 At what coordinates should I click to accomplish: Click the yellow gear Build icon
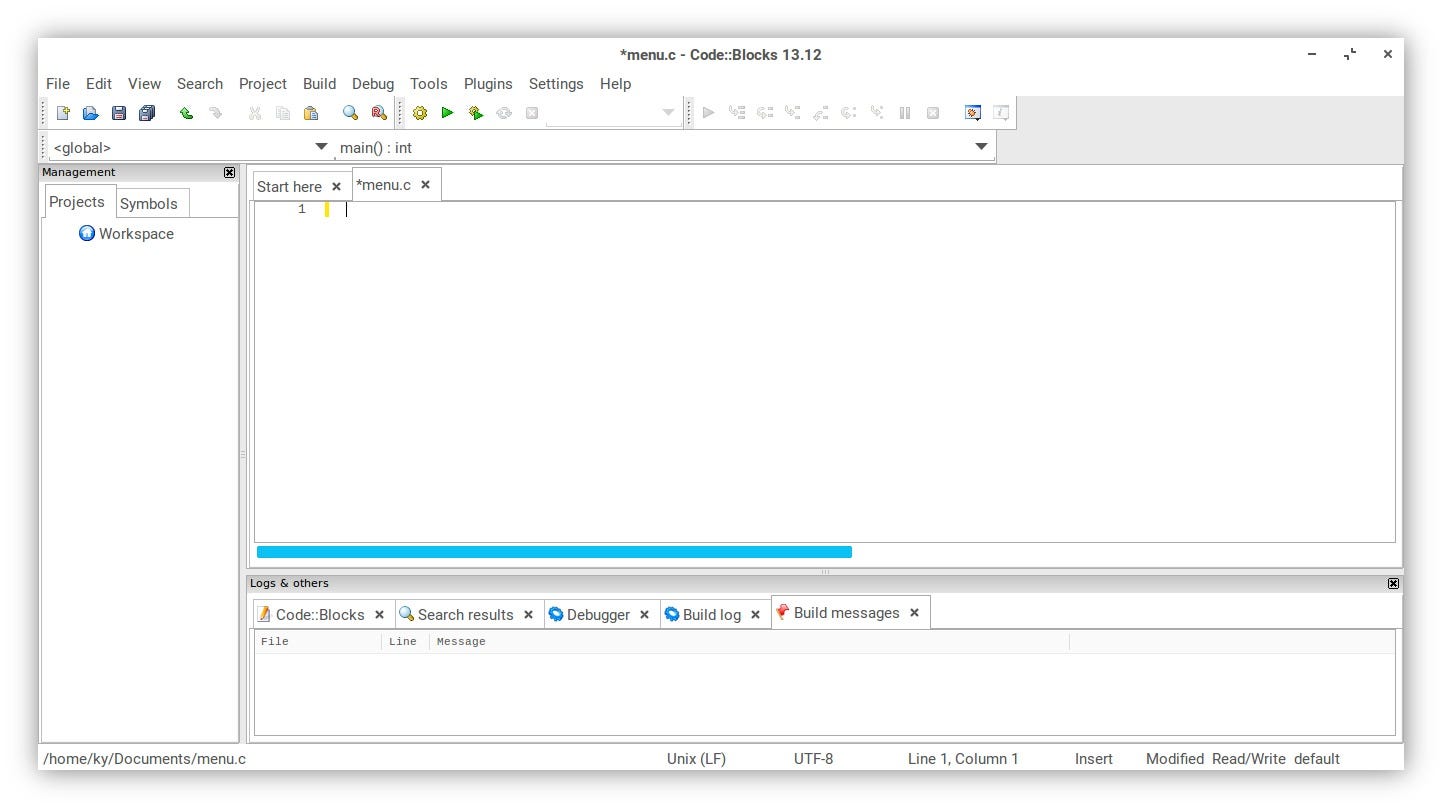420,113
